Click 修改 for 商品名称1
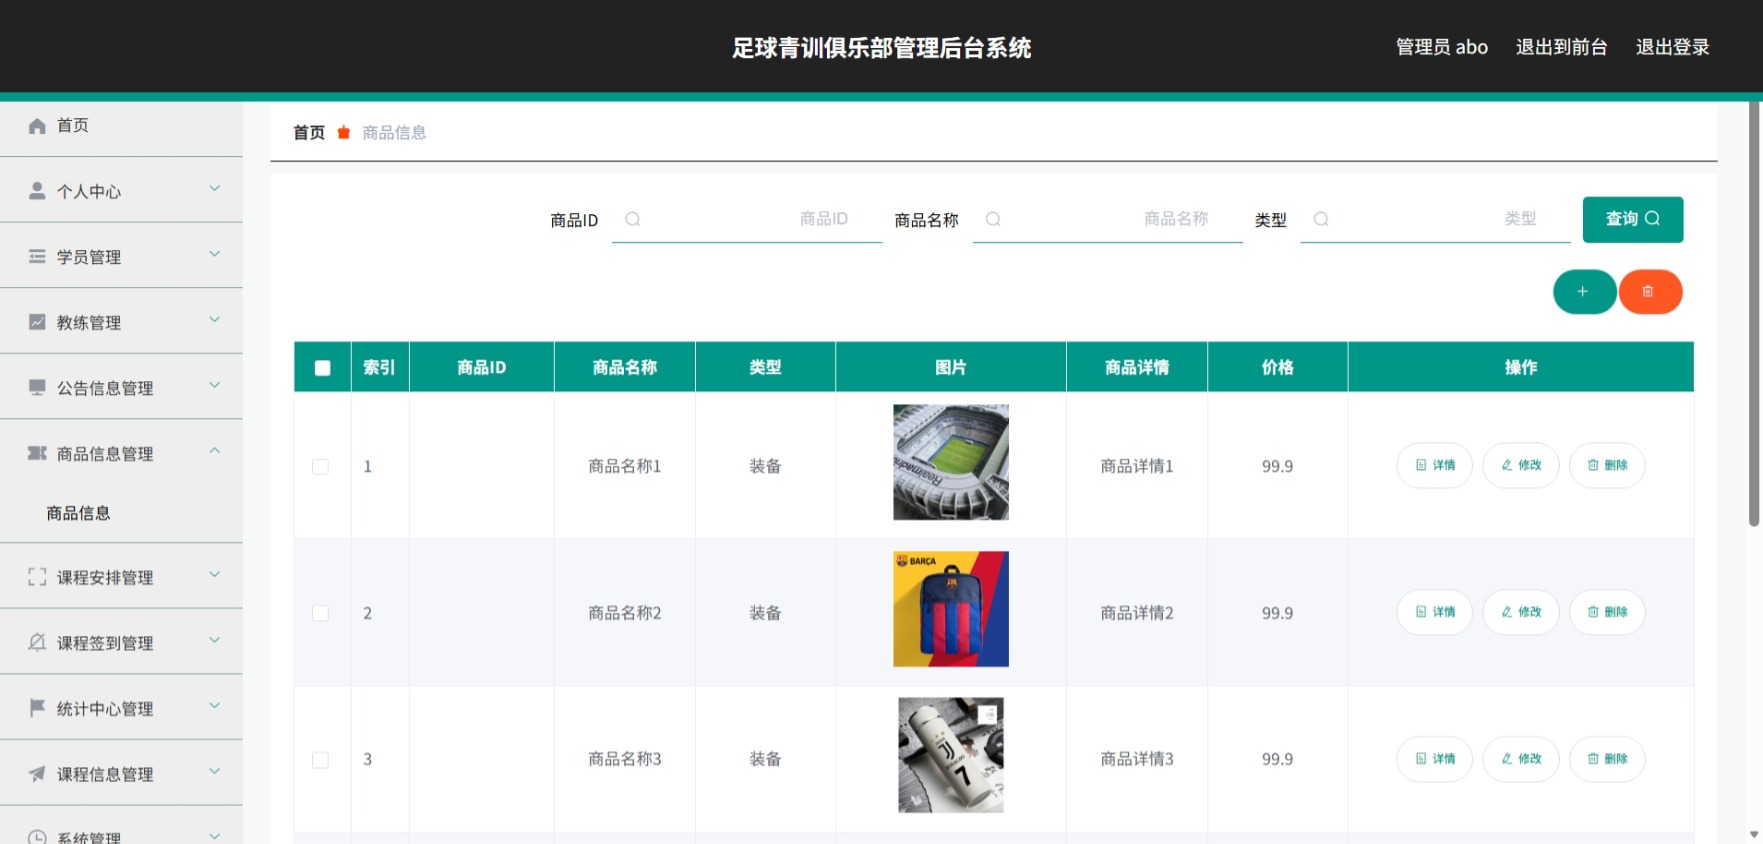Viewport: 1763px width, 844px height. [1521, 465]
